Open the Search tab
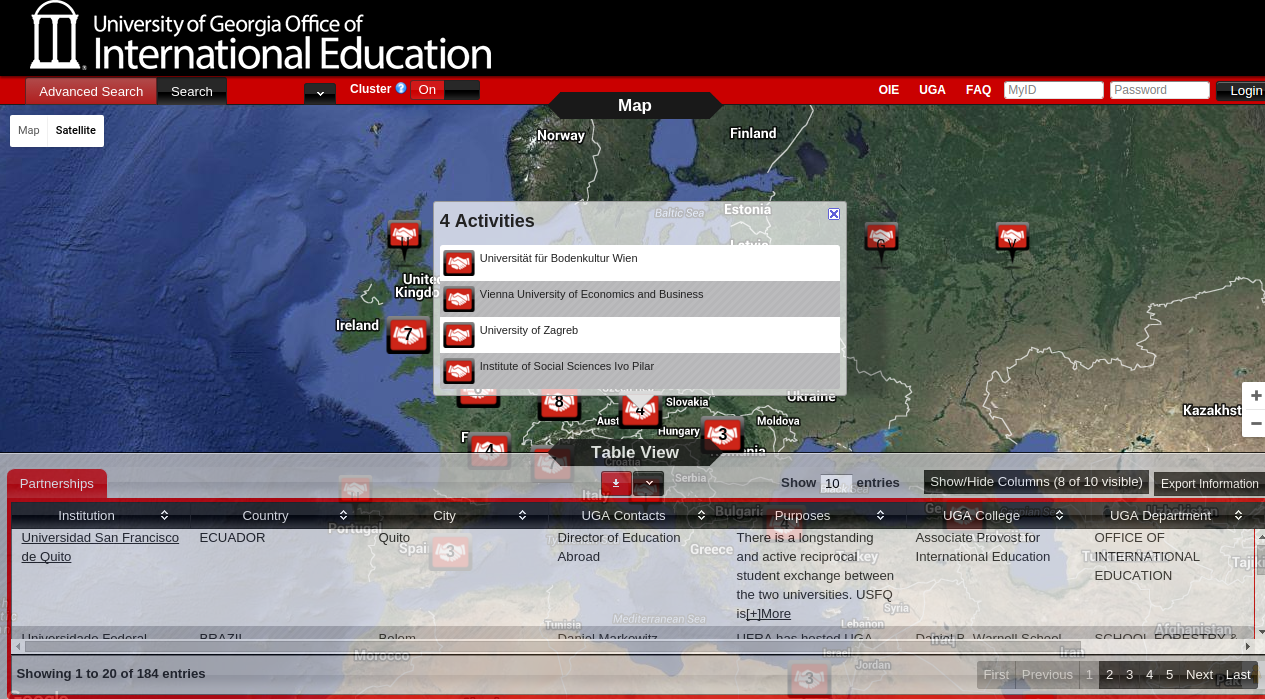Image resolution: width=1265 pixels, height=699 pixels. [x=192, y=91]
